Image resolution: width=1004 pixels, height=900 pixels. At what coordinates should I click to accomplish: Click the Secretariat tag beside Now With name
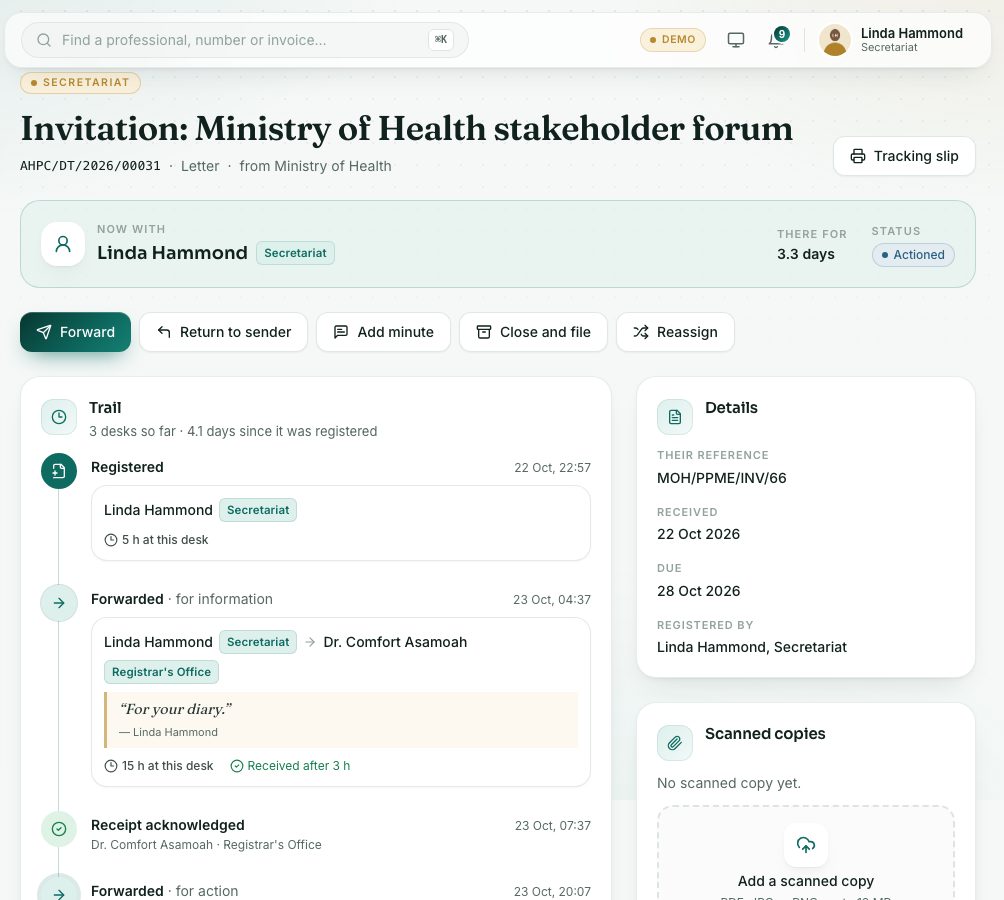tap(295, 253)
